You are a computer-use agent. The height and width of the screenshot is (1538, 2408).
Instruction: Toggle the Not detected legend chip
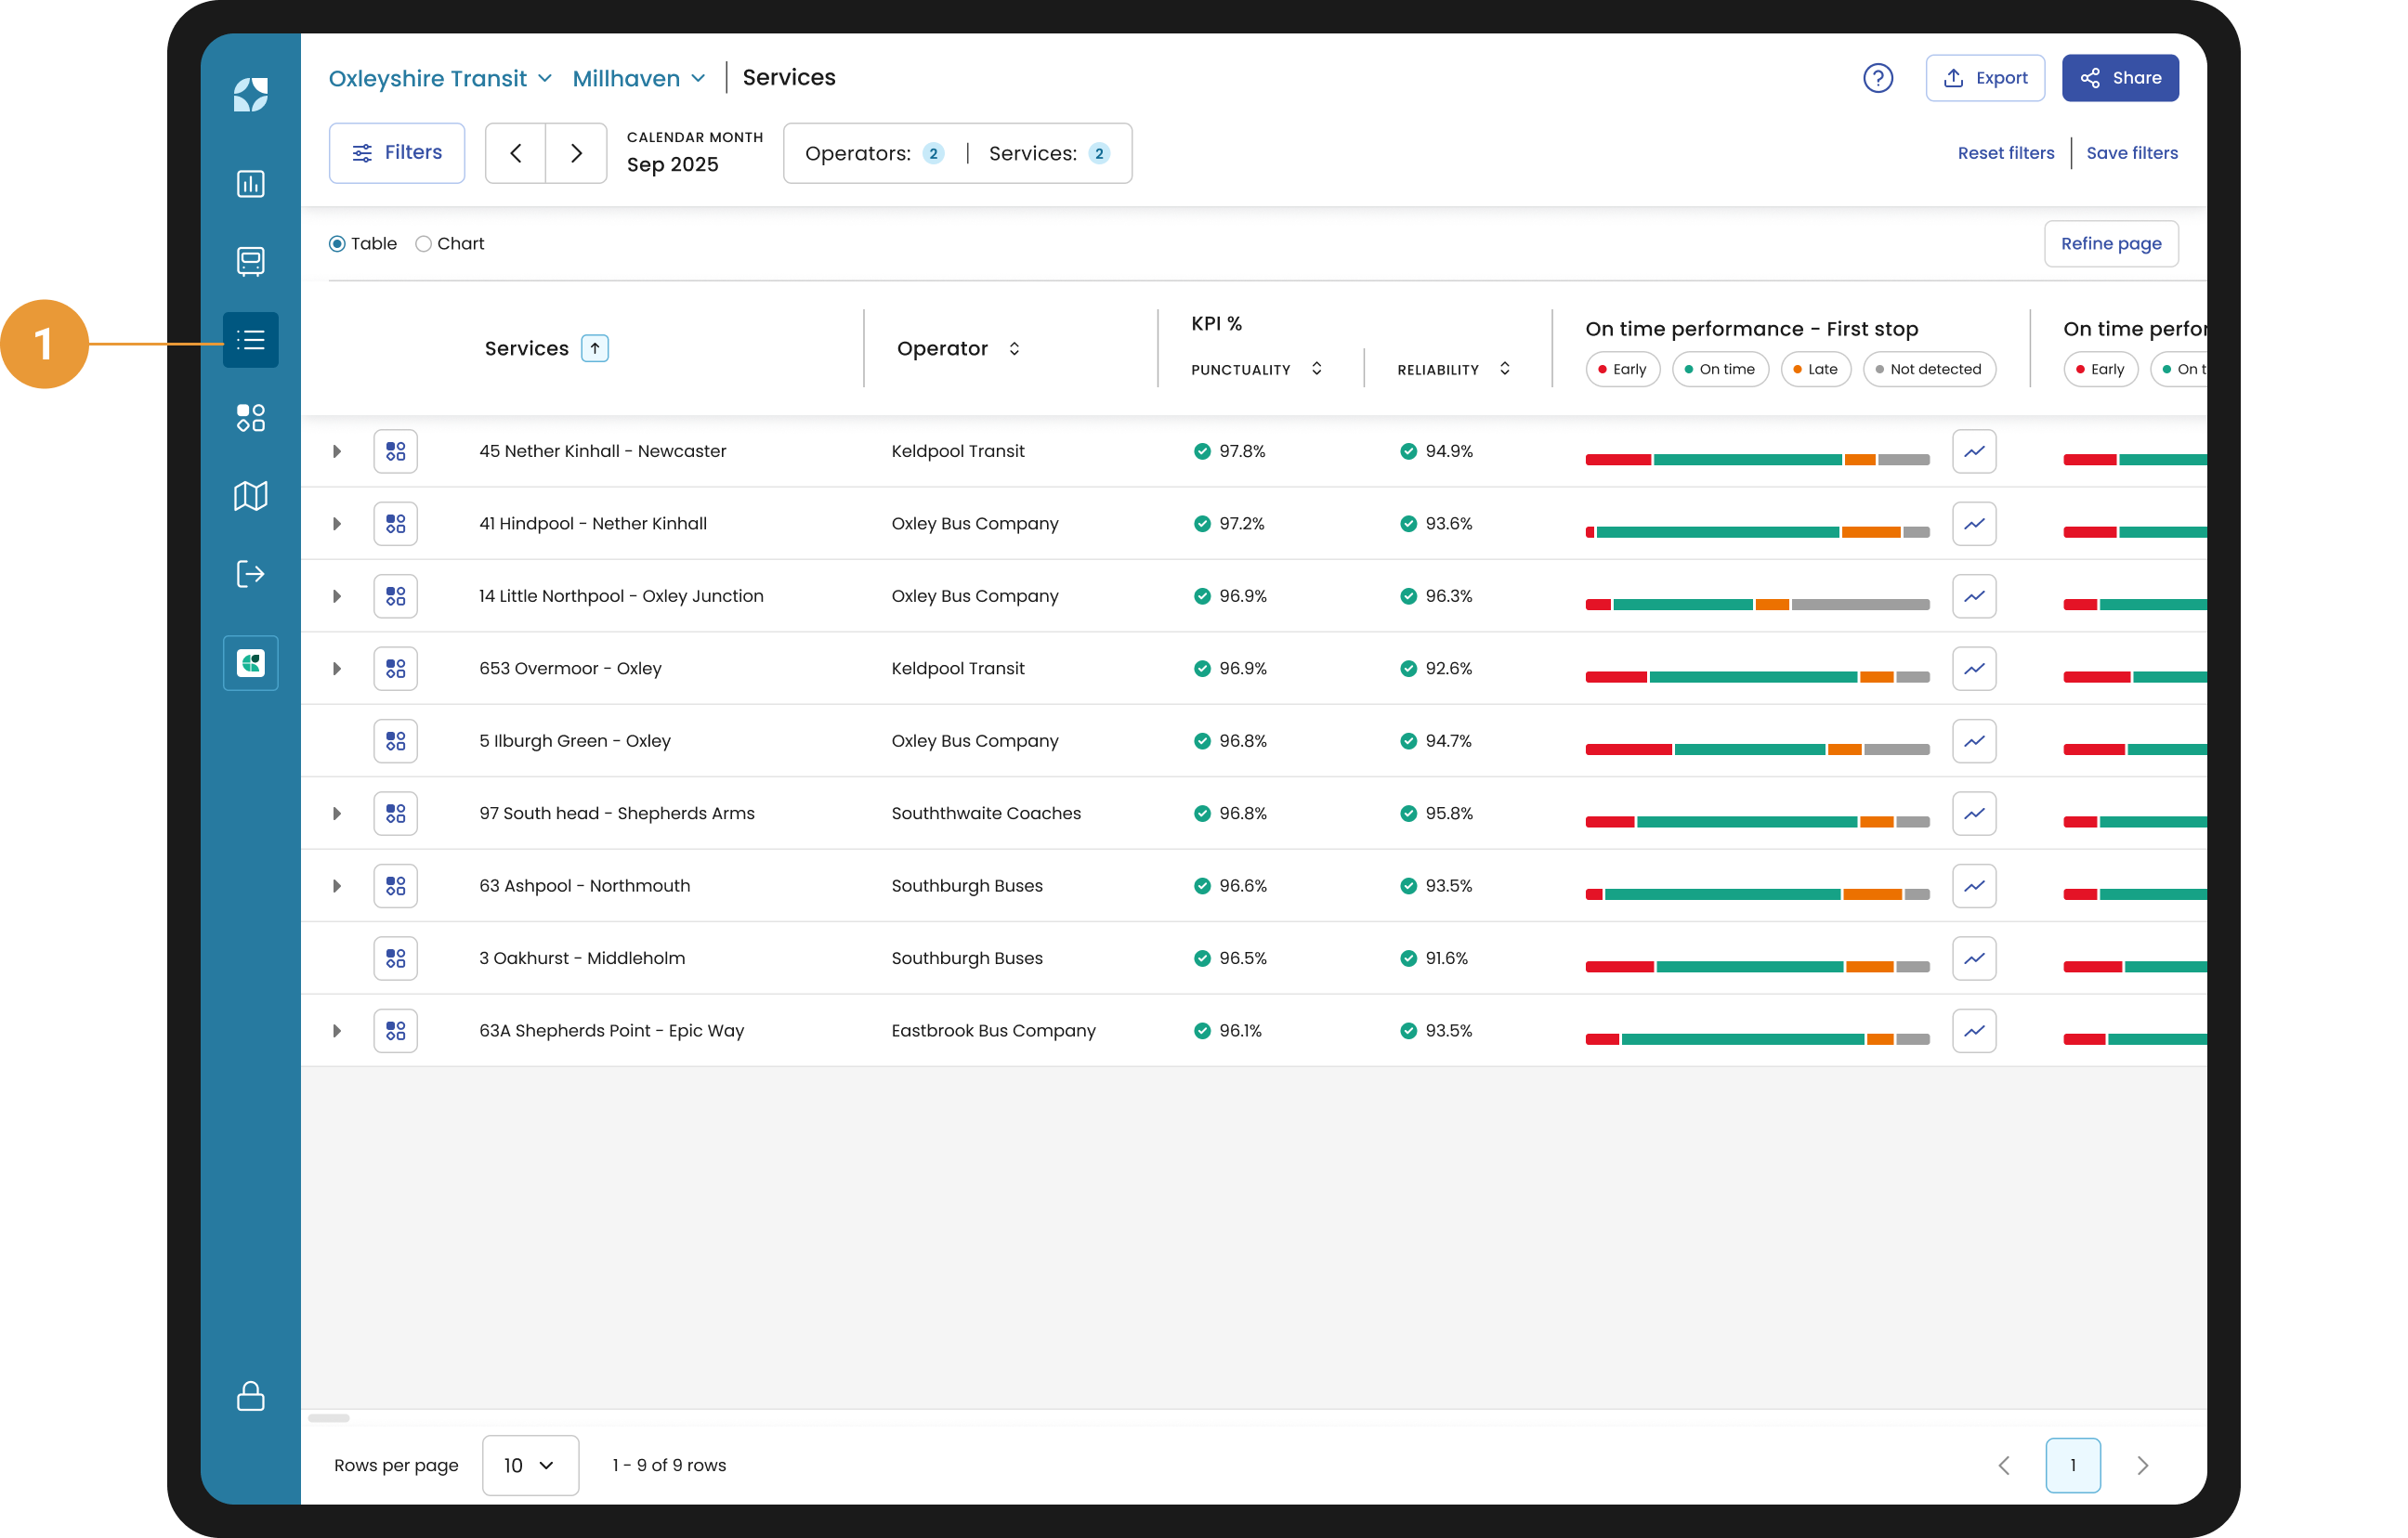coord(1928,369)
